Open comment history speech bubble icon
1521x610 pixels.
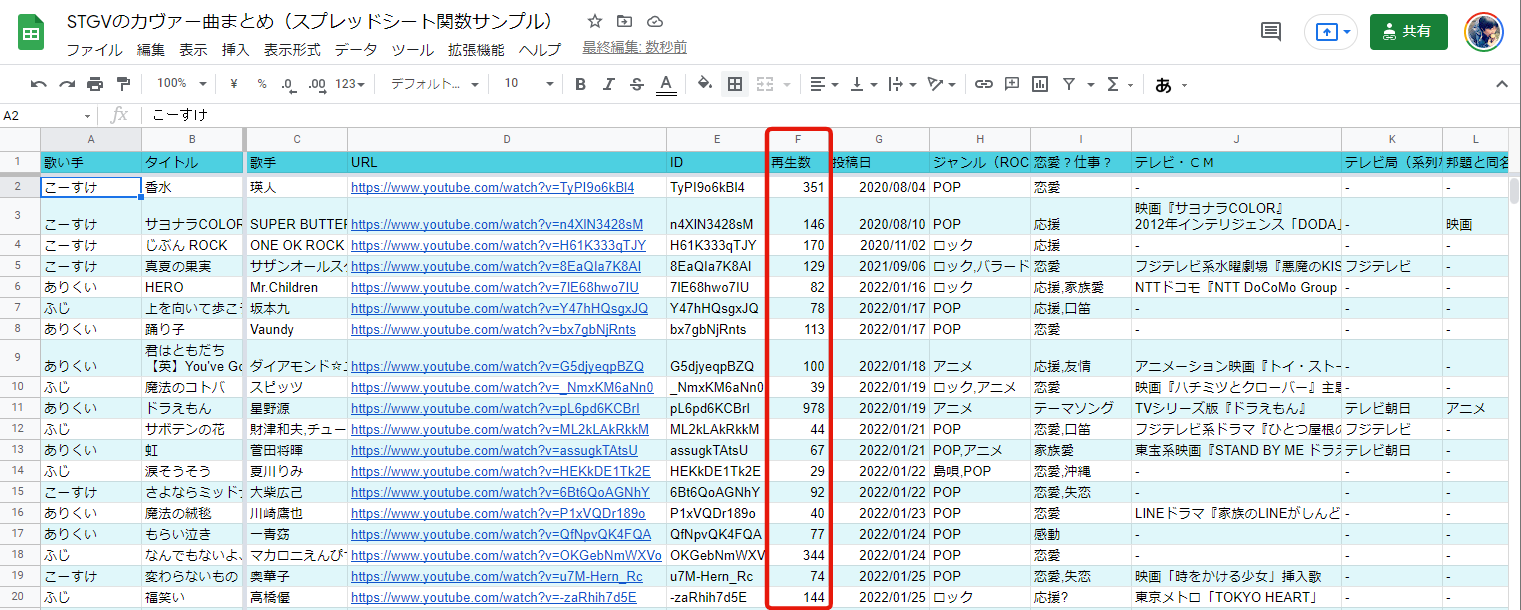coord(1271,32)
